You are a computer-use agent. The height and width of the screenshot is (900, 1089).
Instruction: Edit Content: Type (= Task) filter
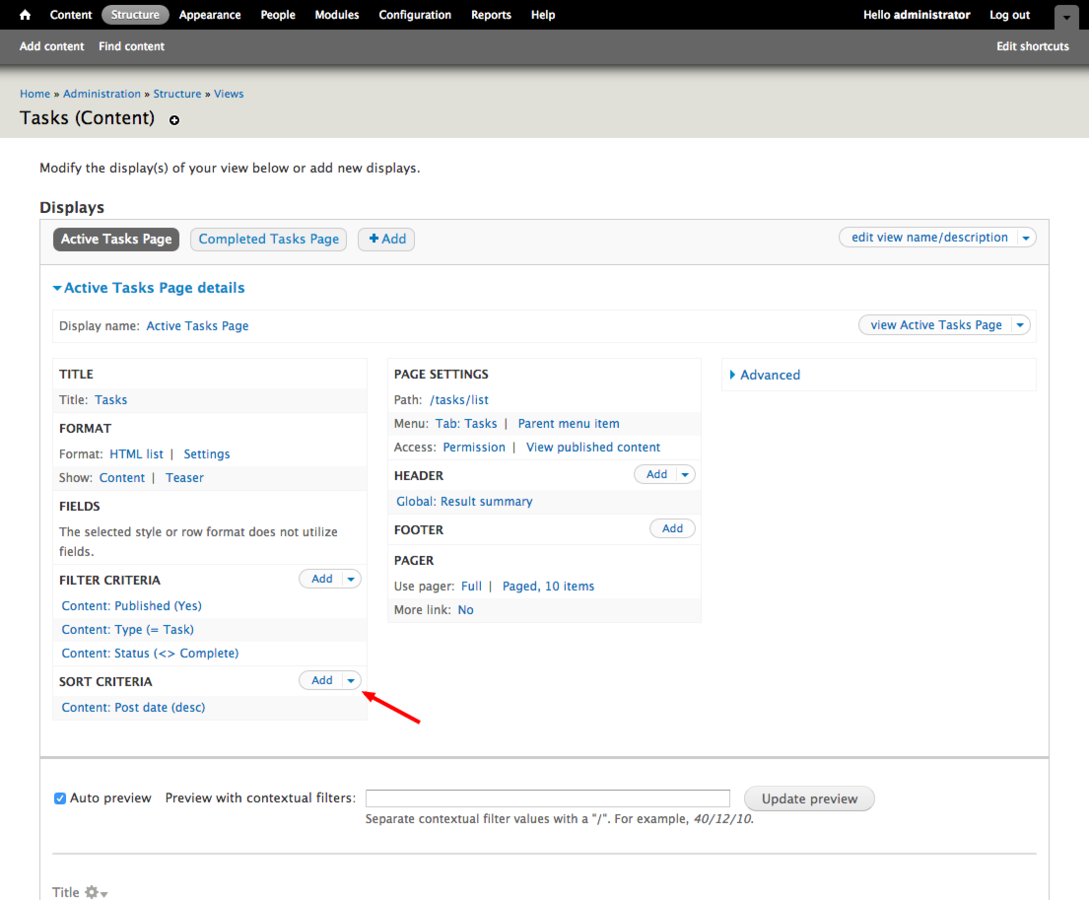coord(128,630)
